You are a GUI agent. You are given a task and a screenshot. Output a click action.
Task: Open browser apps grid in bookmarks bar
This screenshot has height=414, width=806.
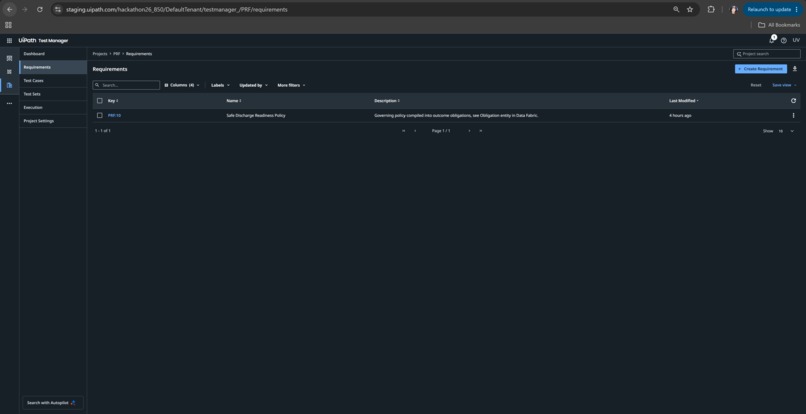(8, 25)
